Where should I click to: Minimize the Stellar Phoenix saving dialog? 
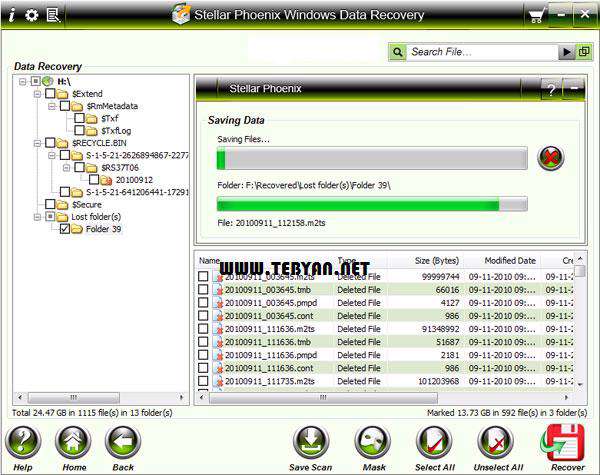point(574,89)
